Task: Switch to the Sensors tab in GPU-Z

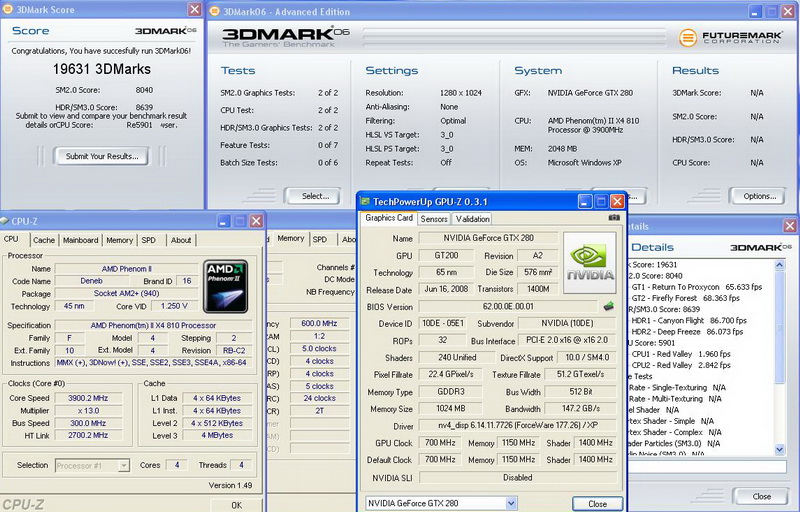Action: [x=434, y=218]
